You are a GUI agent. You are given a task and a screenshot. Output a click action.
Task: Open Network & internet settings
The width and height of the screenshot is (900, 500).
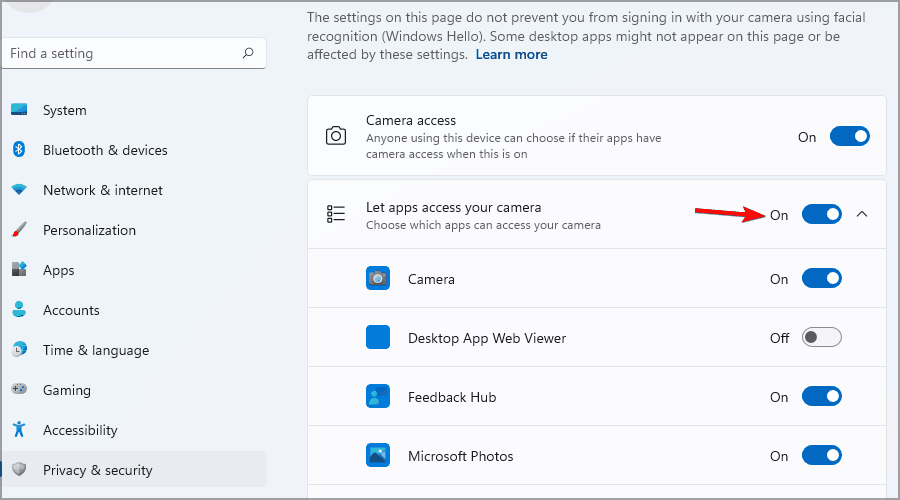coord(102,190)
